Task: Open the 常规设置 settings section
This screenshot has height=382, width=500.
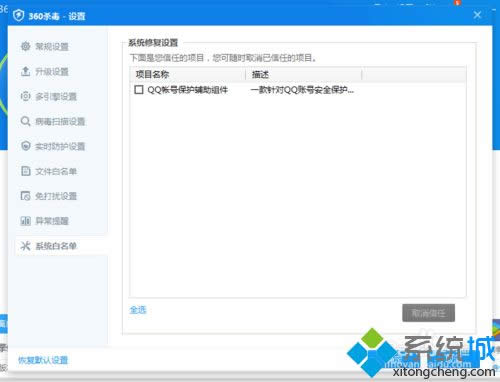Action: [x=52, y=46]
